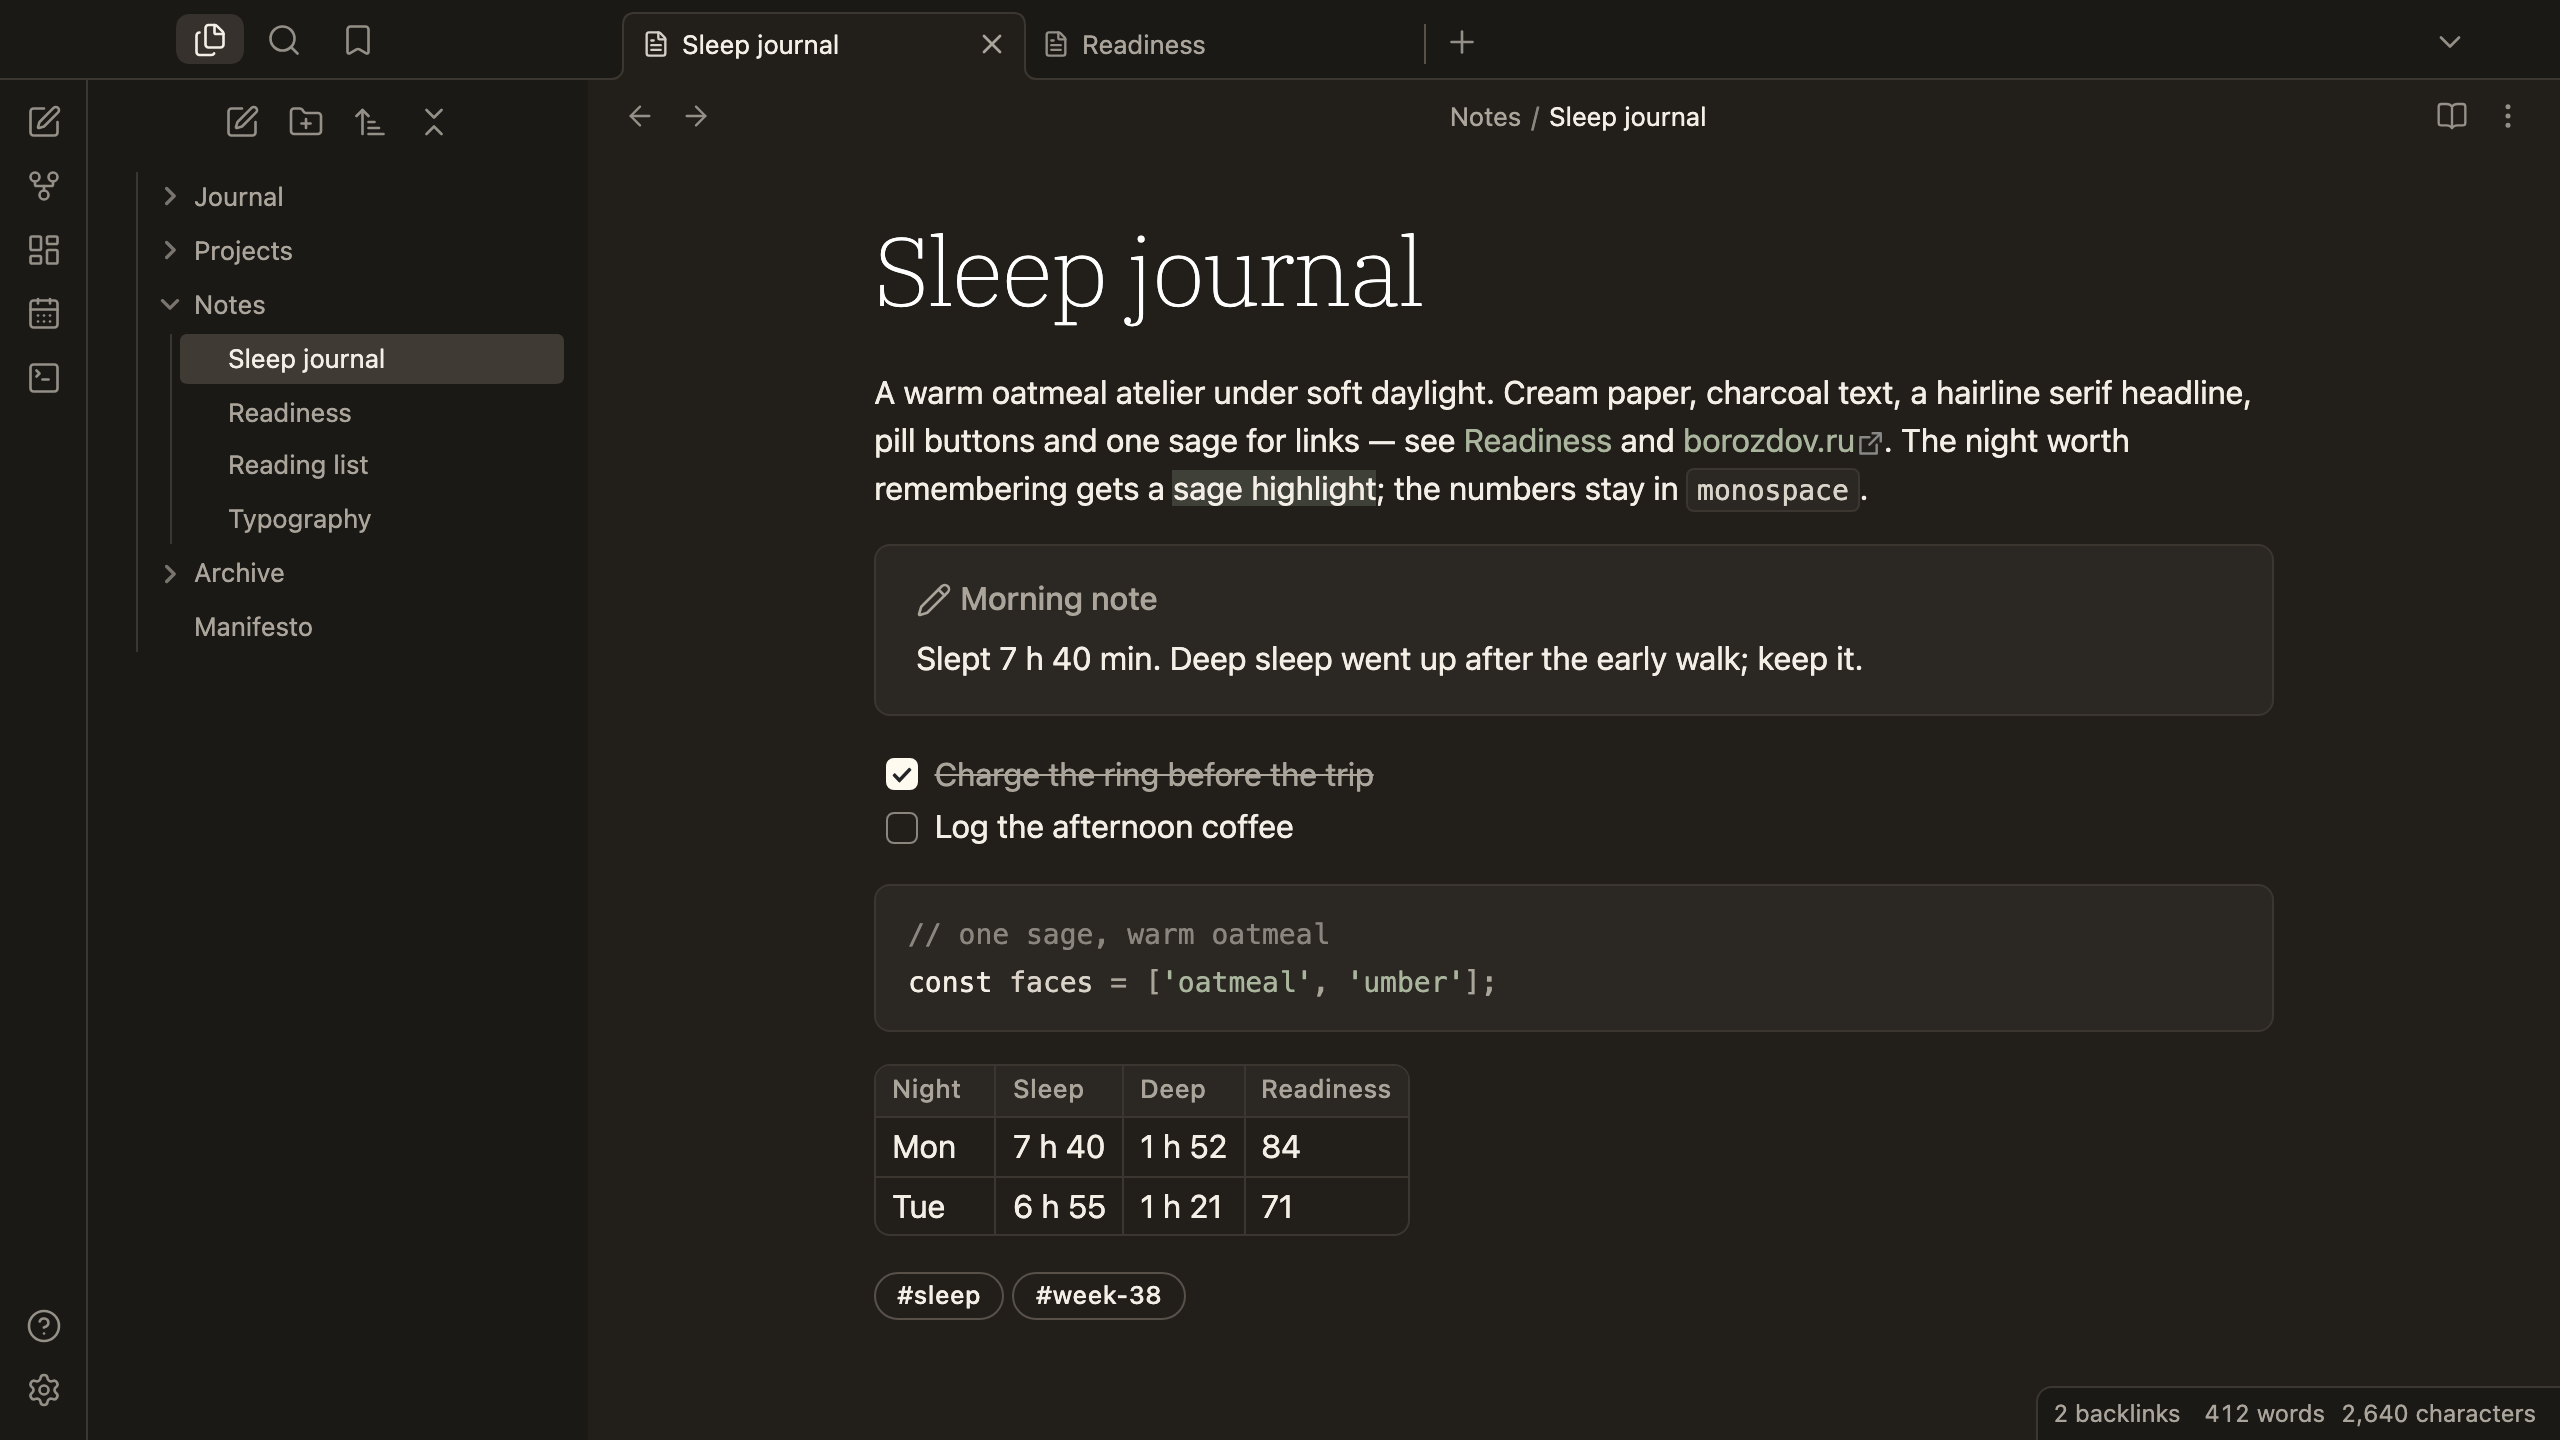2560x1440 pixels.
Task: Change the sort order icon
Action: click(370, 122)
